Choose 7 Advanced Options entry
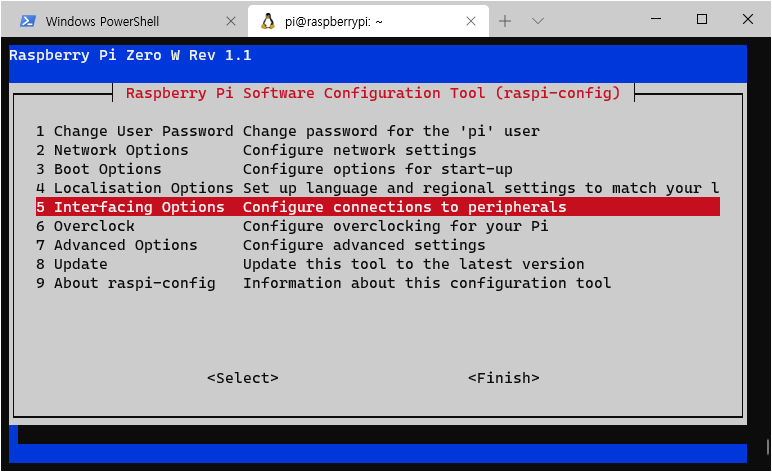The width and height of the screenshot is (772, 472). (x=378, y=245)
